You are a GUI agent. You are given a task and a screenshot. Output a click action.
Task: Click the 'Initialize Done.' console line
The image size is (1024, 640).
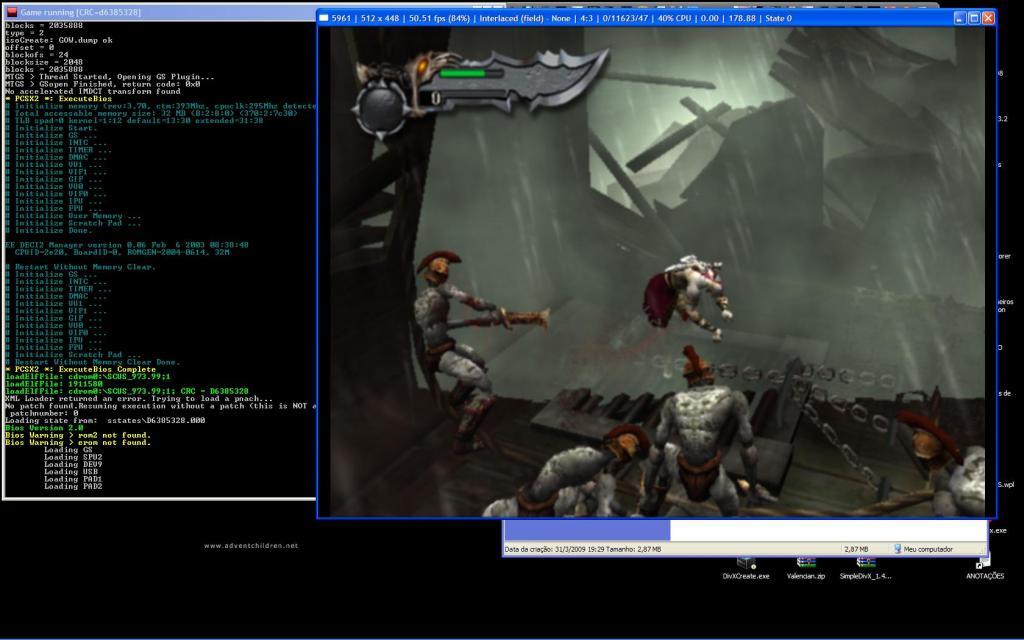(x=49, y=231)
